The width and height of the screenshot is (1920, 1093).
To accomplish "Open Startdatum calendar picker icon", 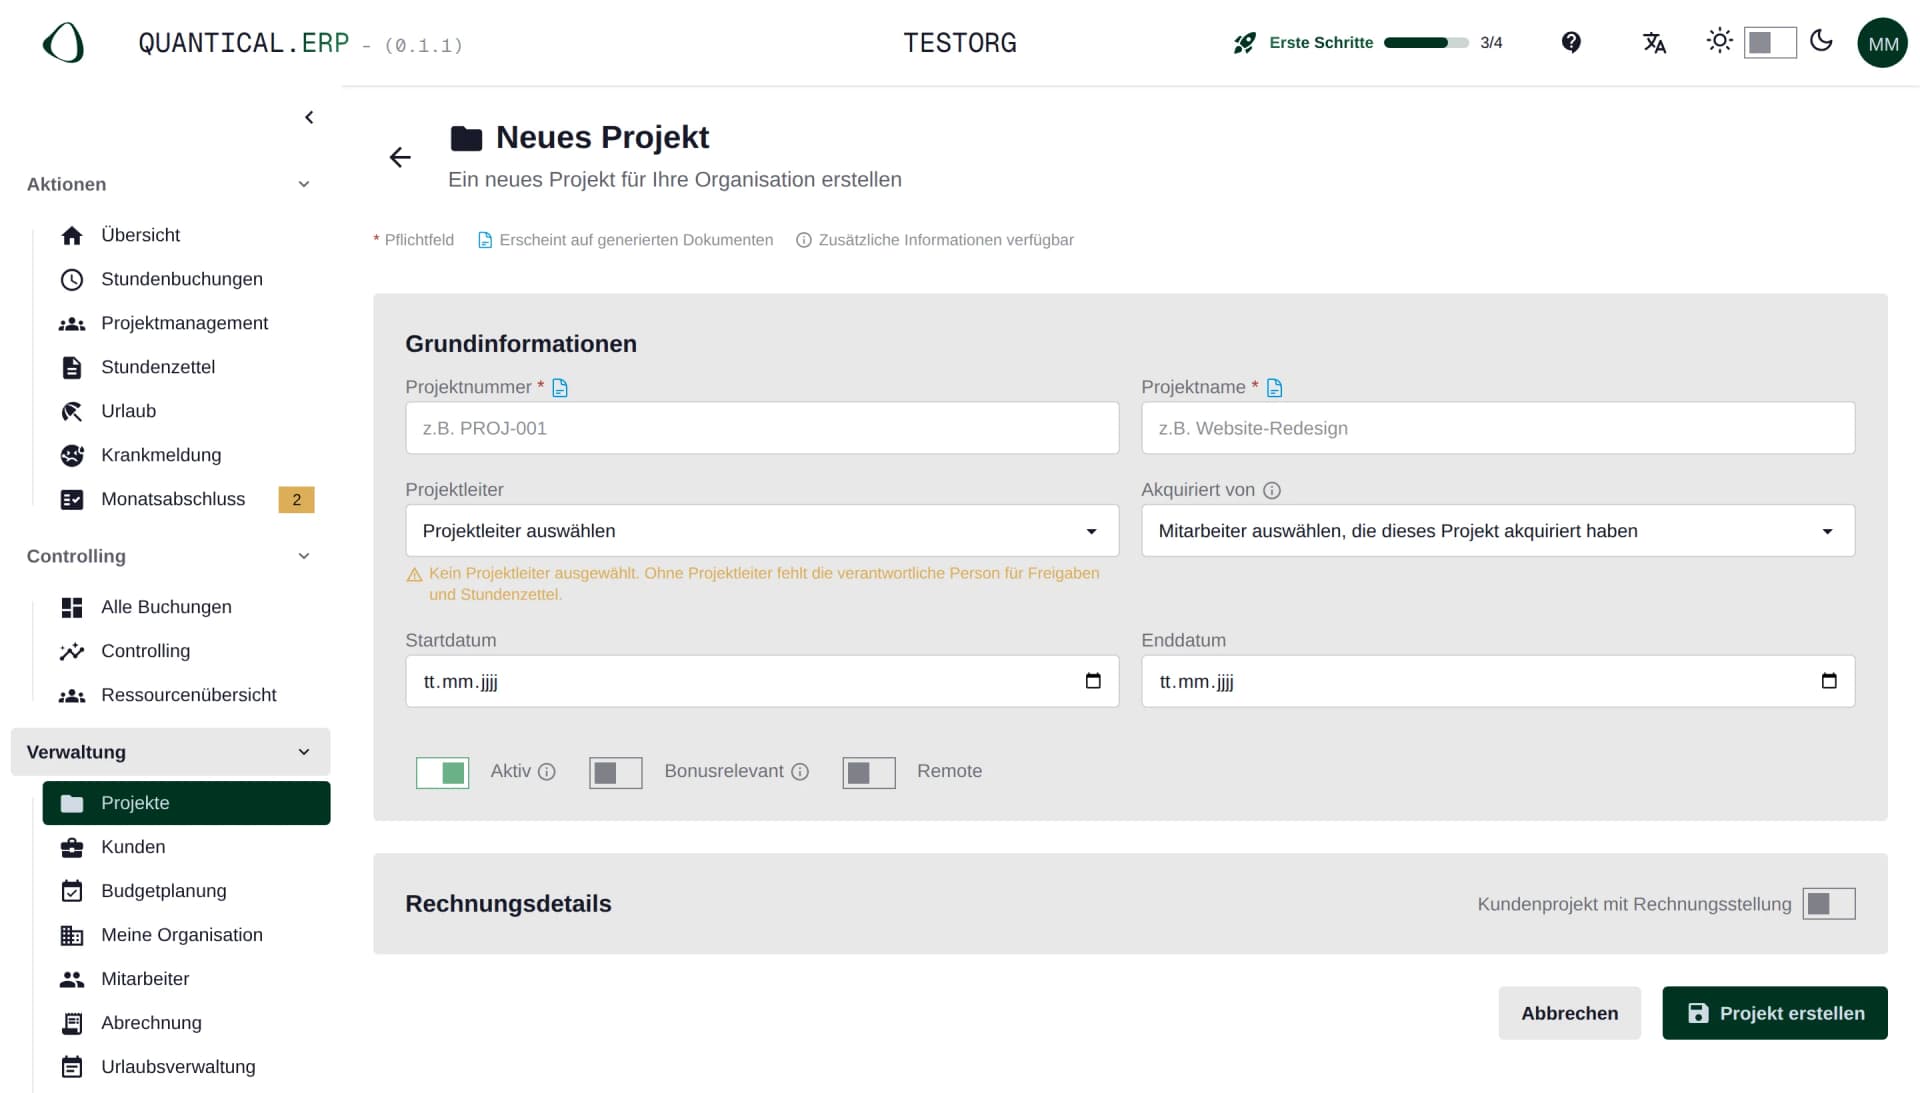I will [1093, 681].
